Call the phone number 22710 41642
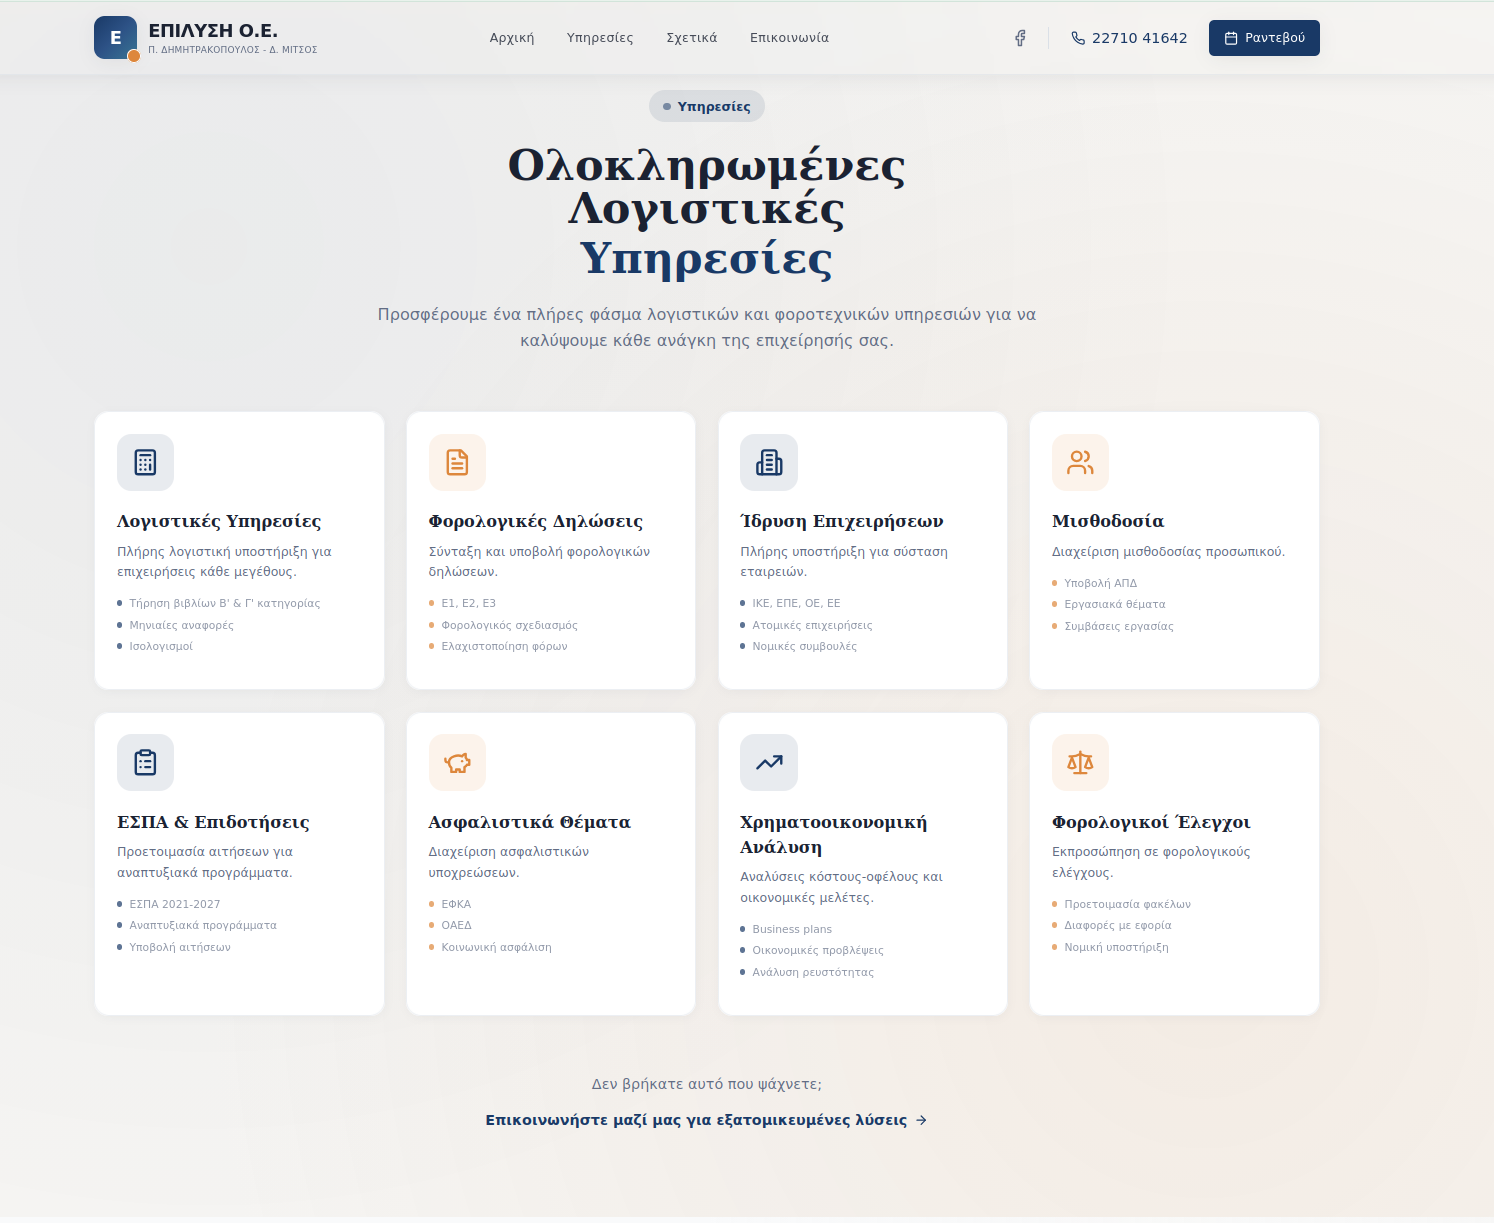Viewport: 1494px width, 1223px height. click(1129, 38)
